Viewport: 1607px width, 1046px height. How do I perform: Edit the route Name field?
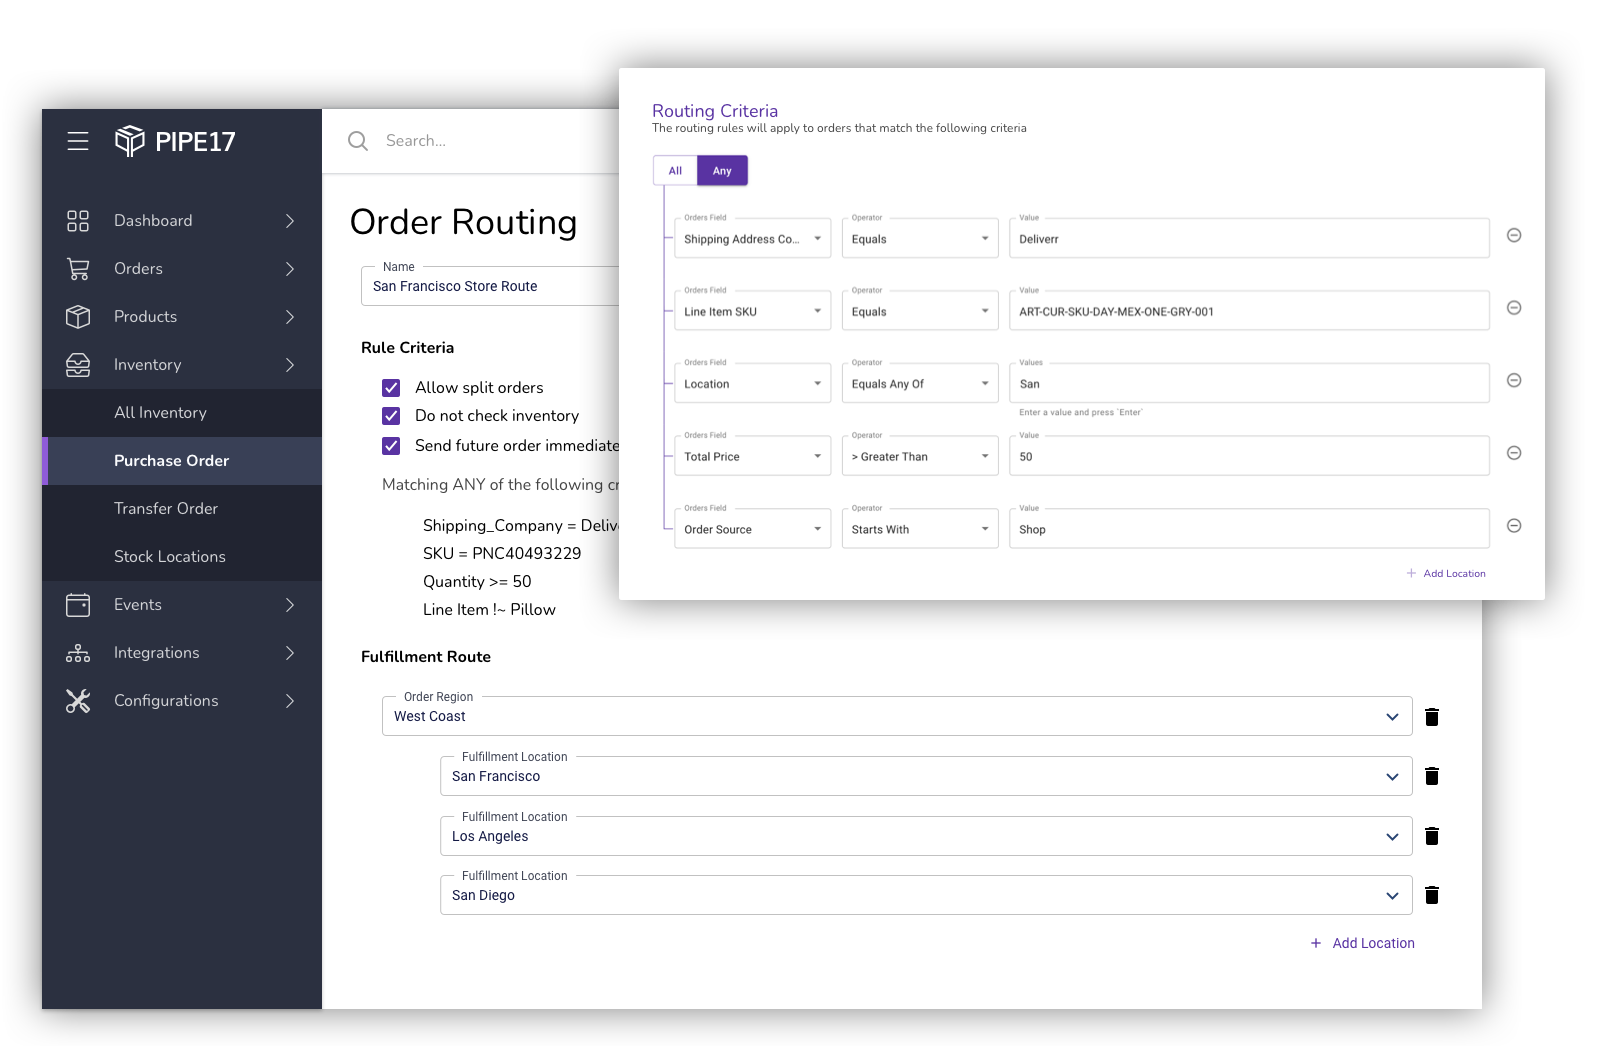(490, 286)
